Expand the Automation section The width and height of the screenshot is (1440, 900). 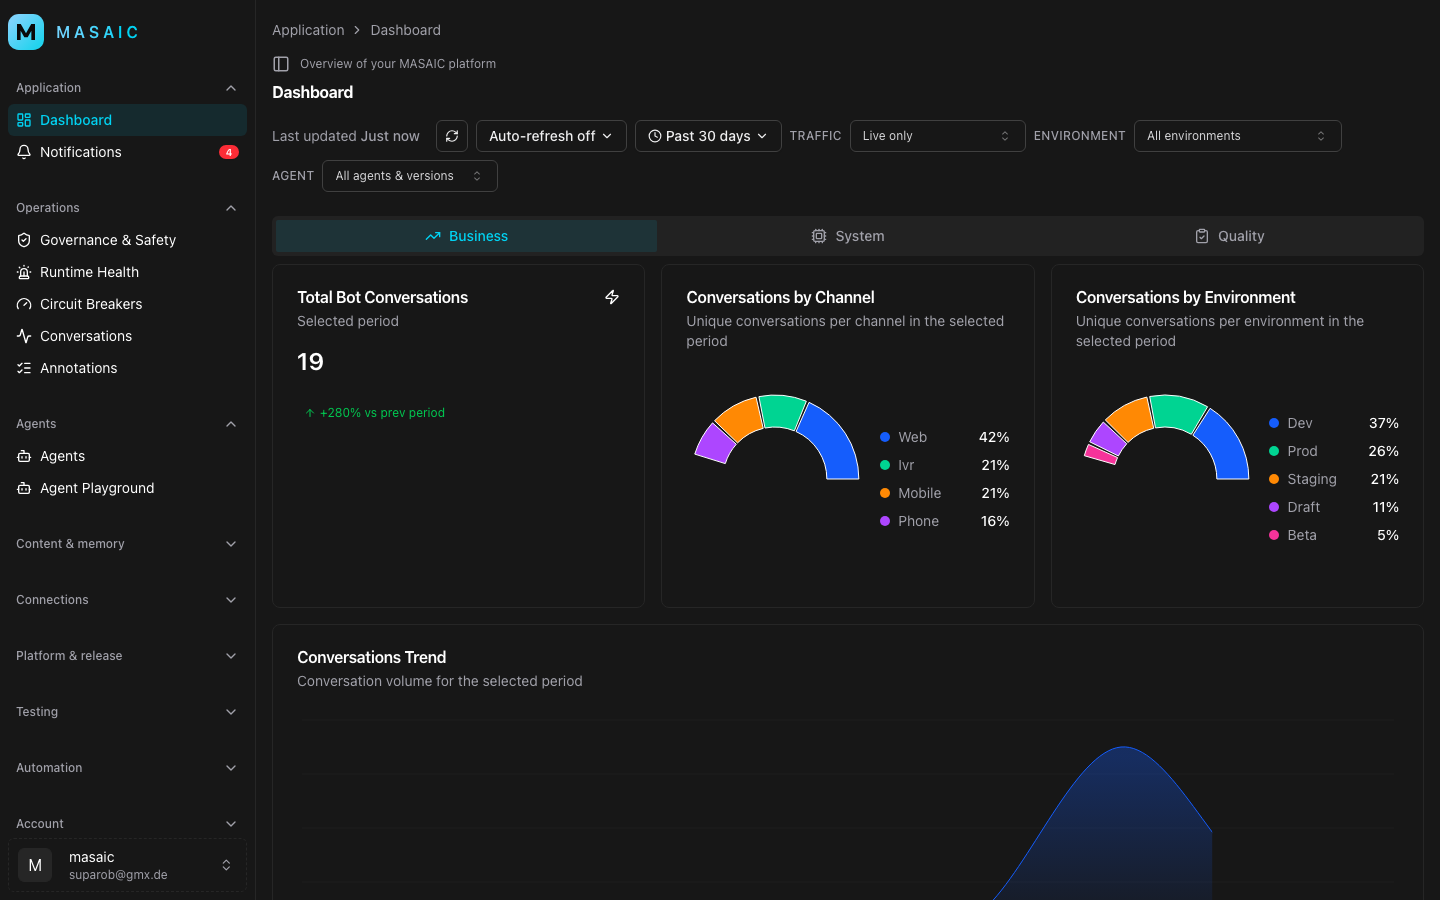click(127, 768)
